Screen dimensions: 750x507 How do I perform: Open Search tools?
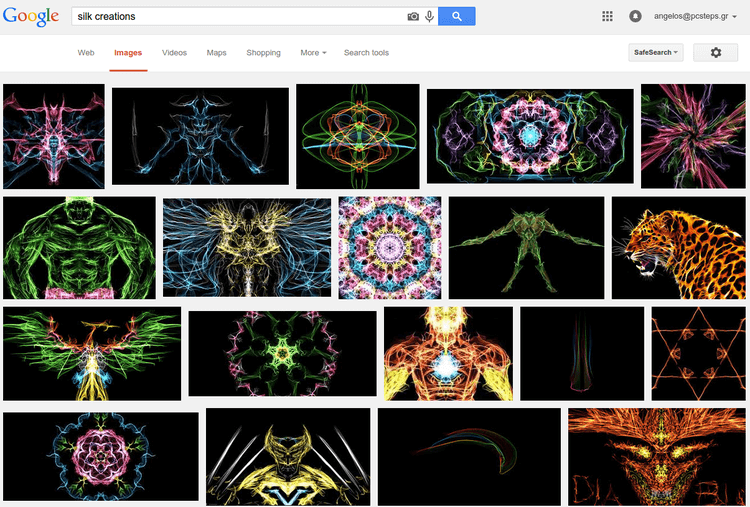pyautogui.click(x=366, y=53)
